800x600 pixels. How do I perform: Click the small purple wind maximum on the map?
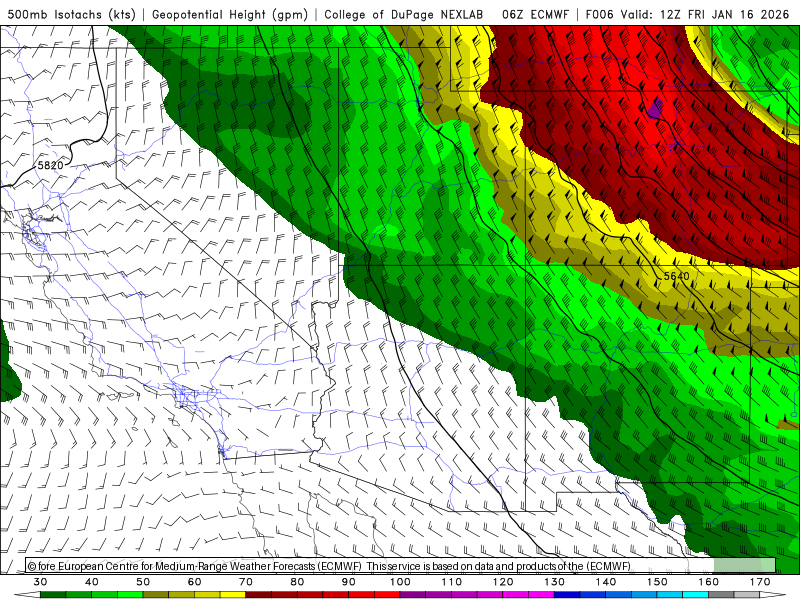tap(655, 109)
